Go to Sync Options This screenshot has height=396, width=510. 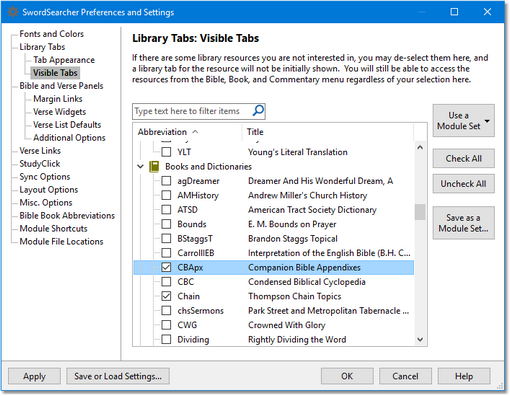[x=45, y=177]
